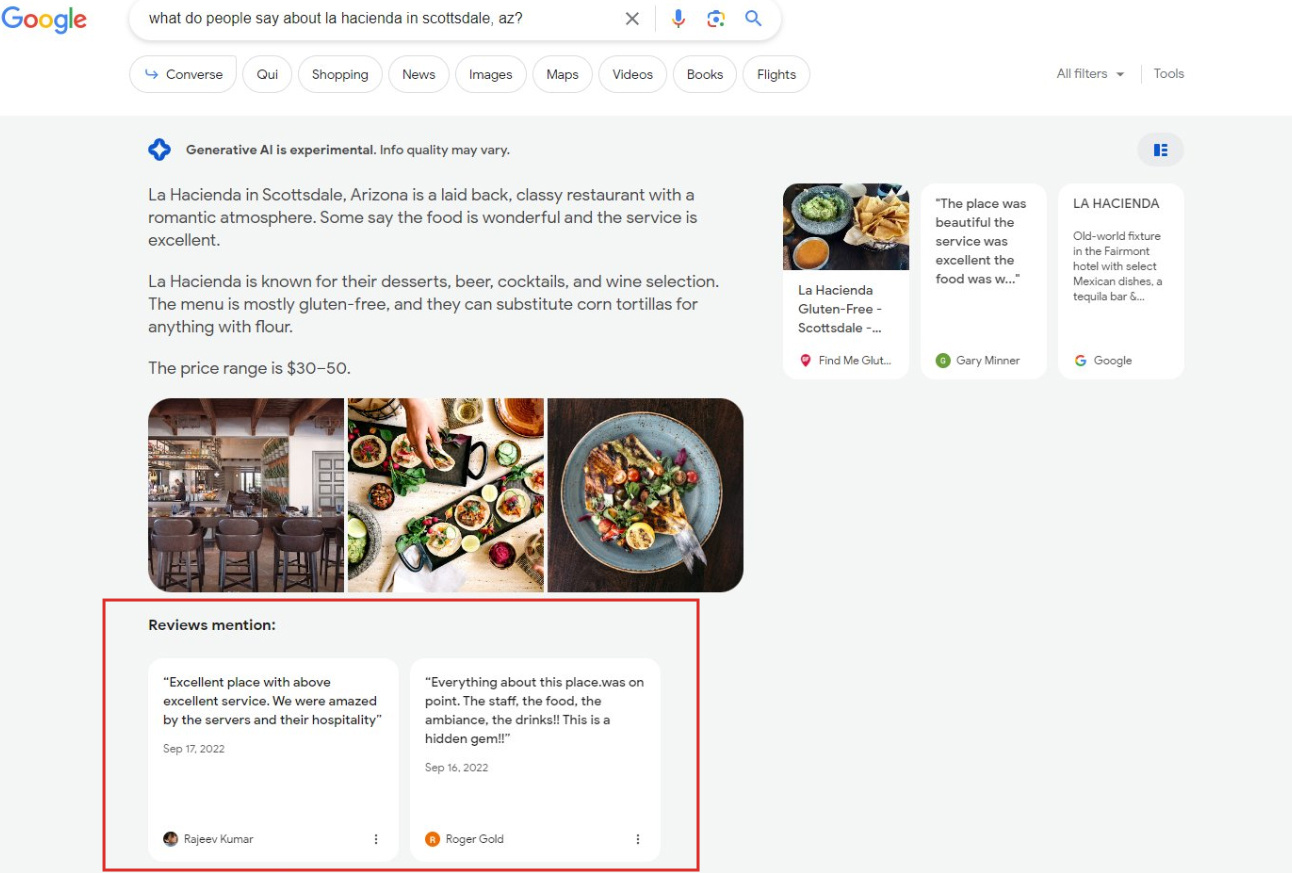Viewport: 1292px width, 873px height.
Task: Open options menu for Rajeev Kumar review
Action: pyautogui.click(x=376, y=839)
